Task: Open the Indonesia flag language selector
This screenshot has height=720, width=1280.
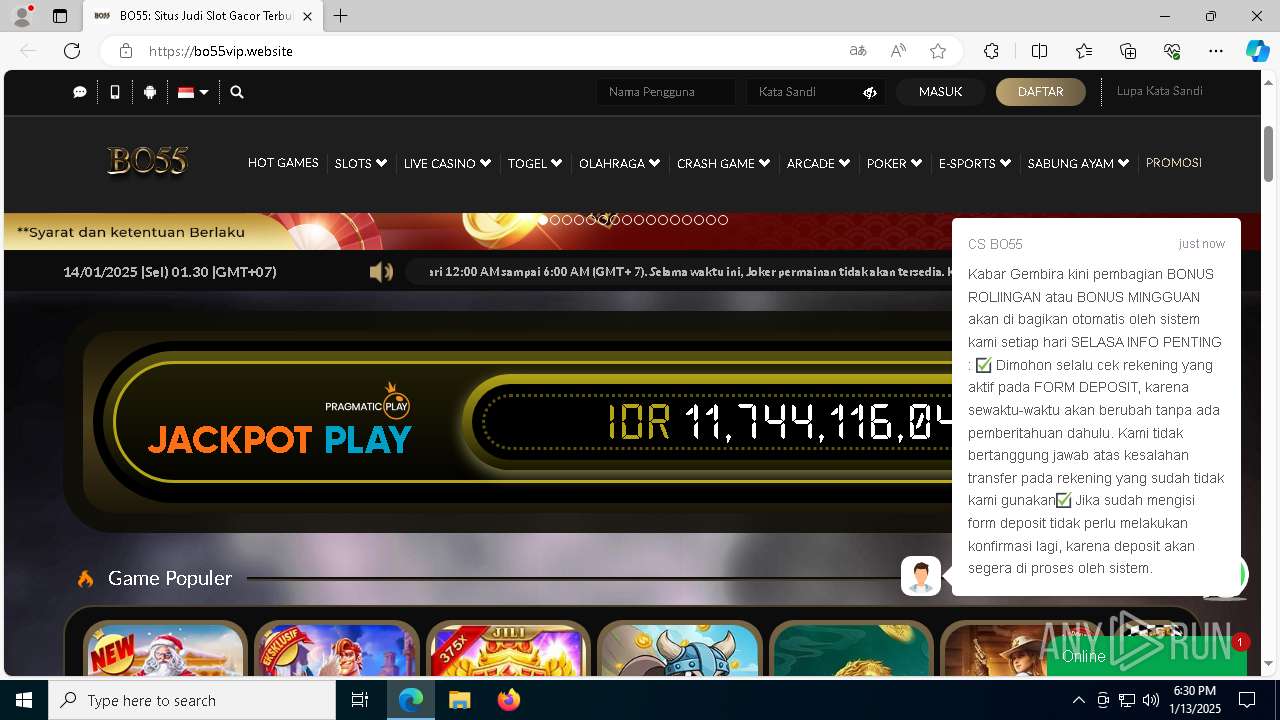Action: pyautogui.click(x=193, y=92)
